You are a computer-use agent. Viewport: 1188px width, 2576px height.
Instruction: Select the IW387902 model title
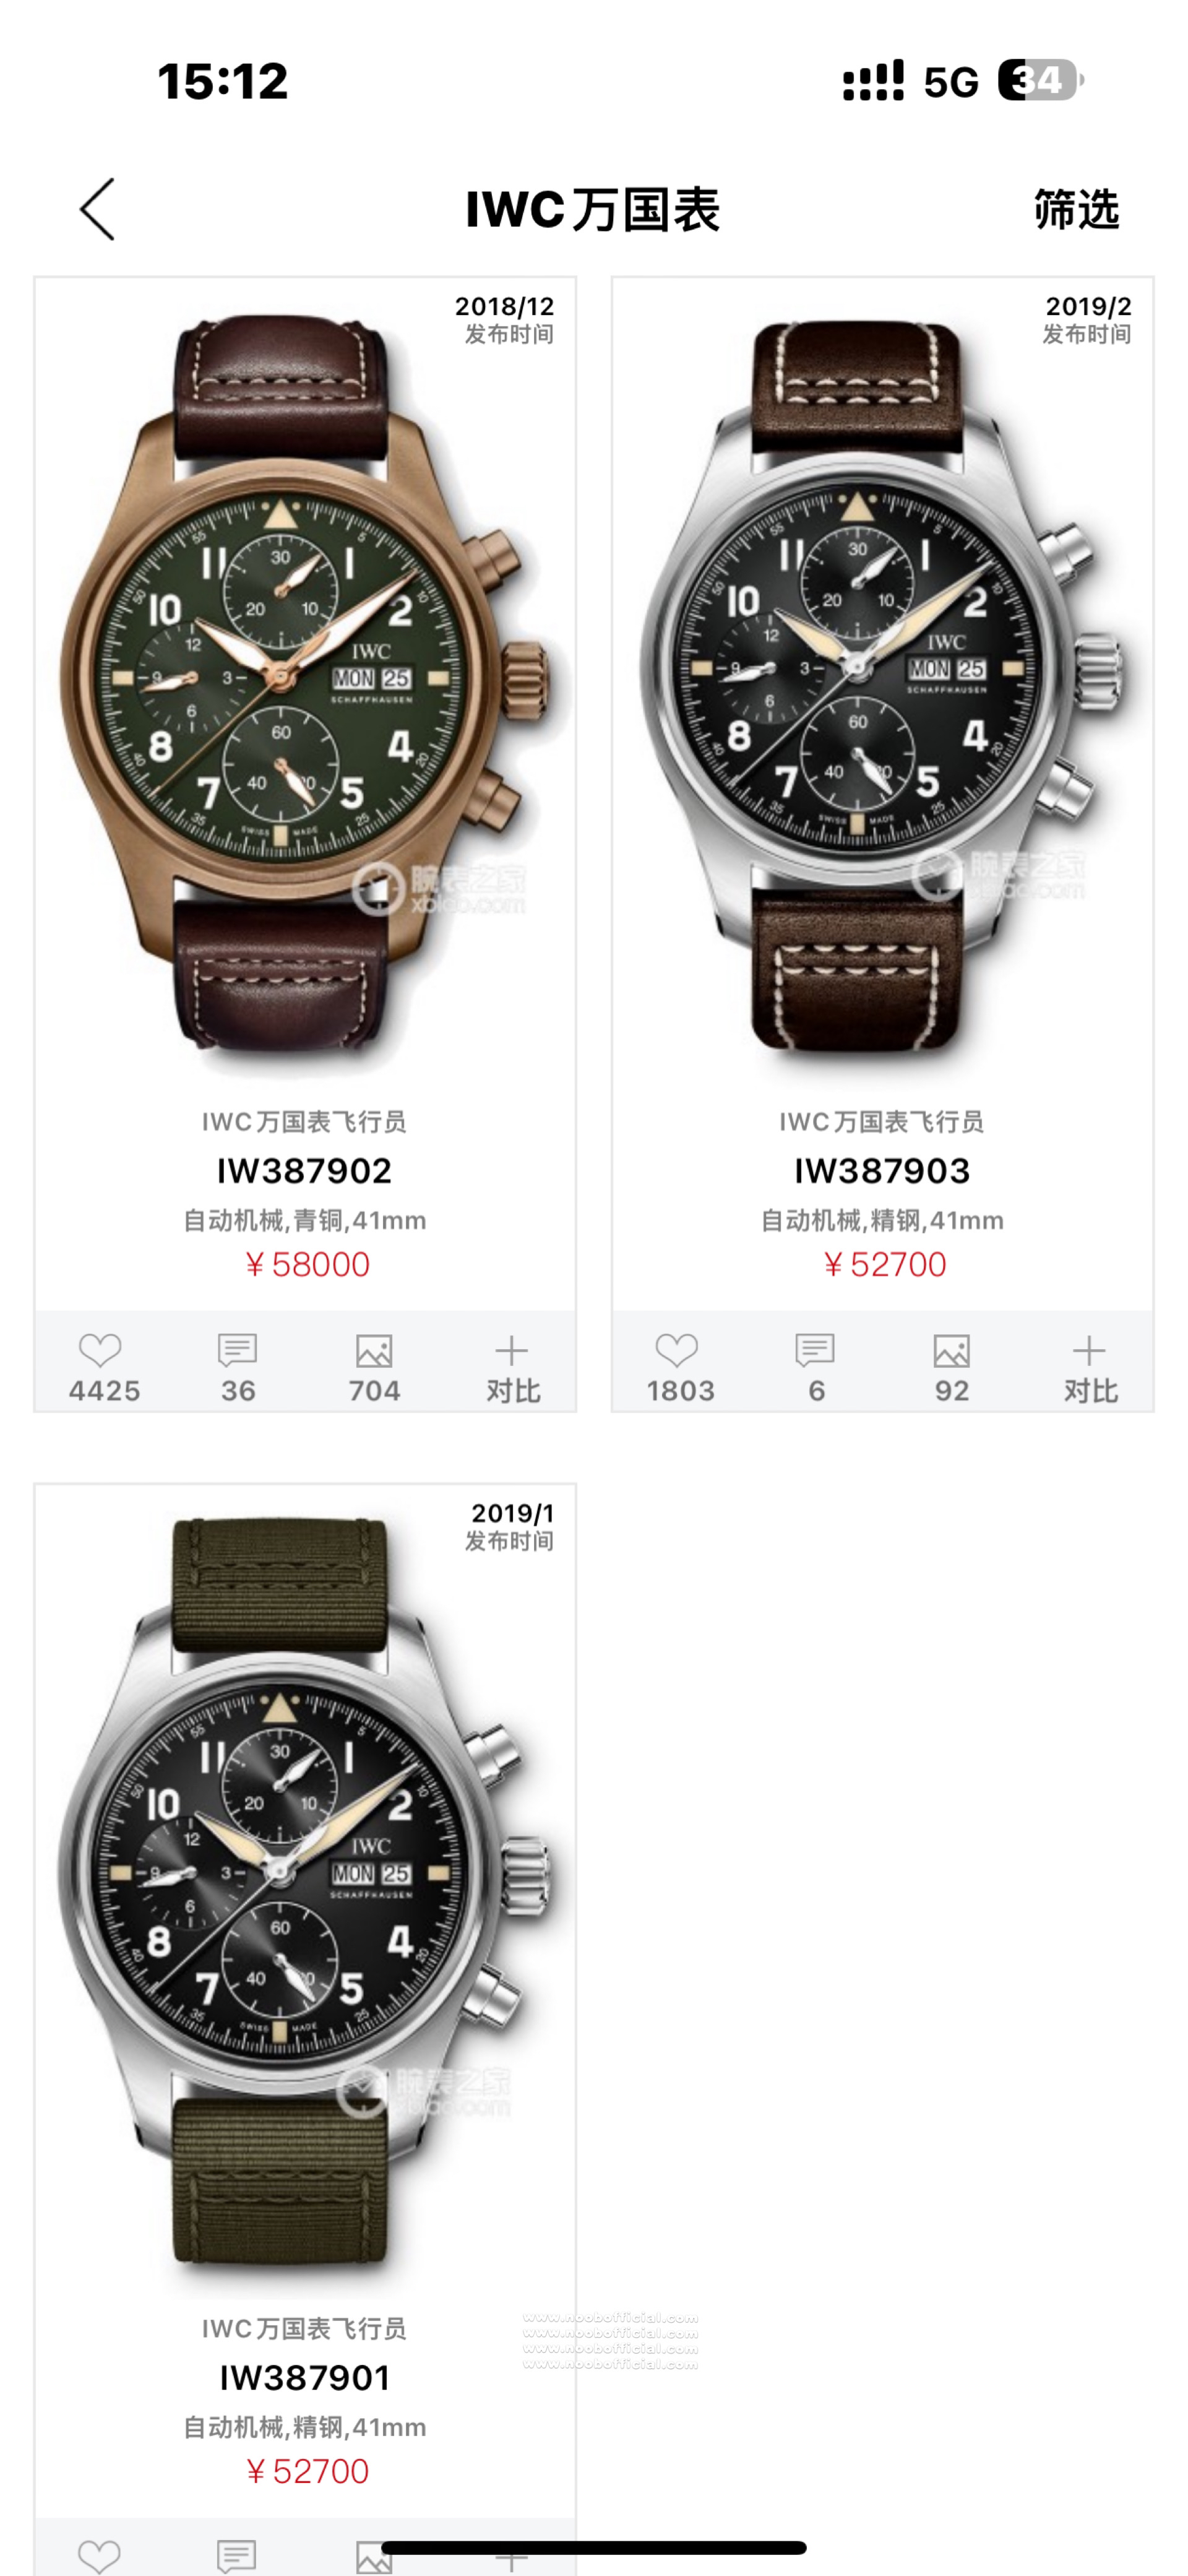point(305,1170)
